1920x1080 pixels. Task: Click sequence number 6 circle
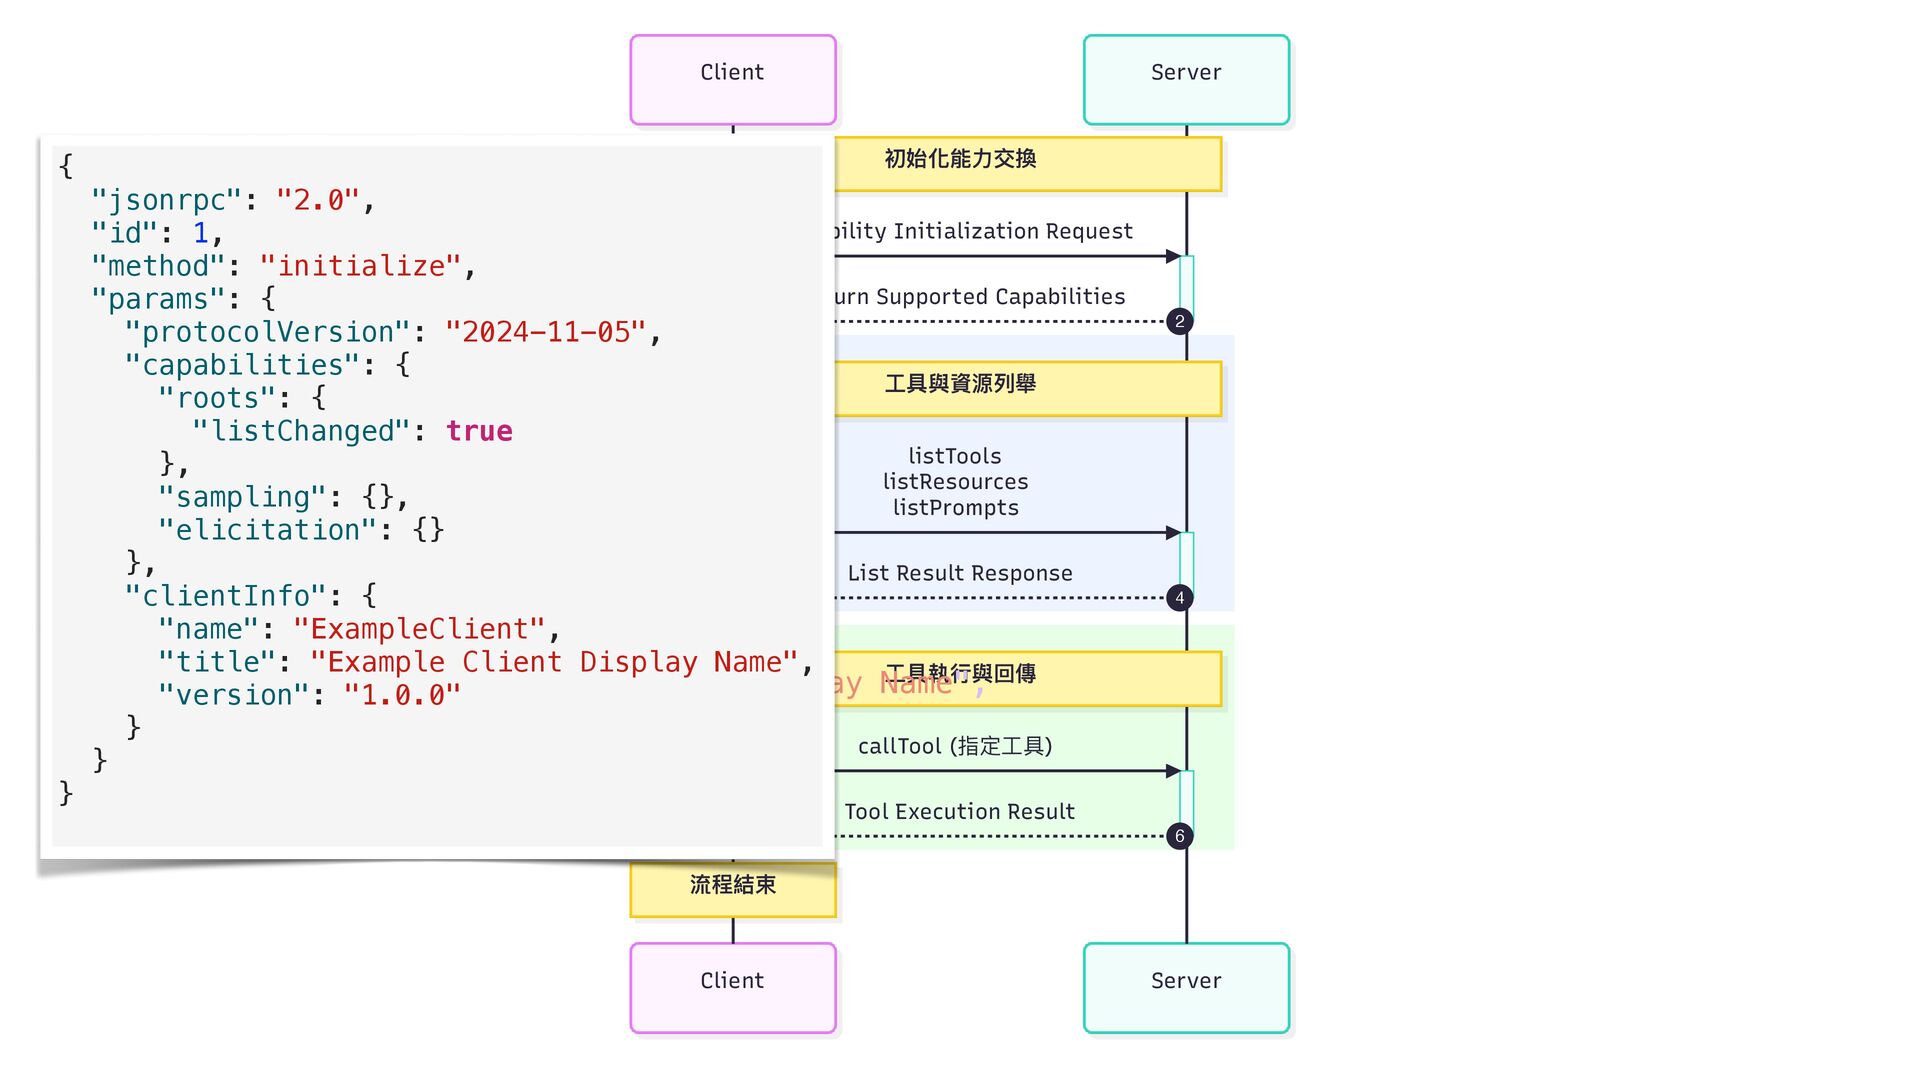[1180, 836]
